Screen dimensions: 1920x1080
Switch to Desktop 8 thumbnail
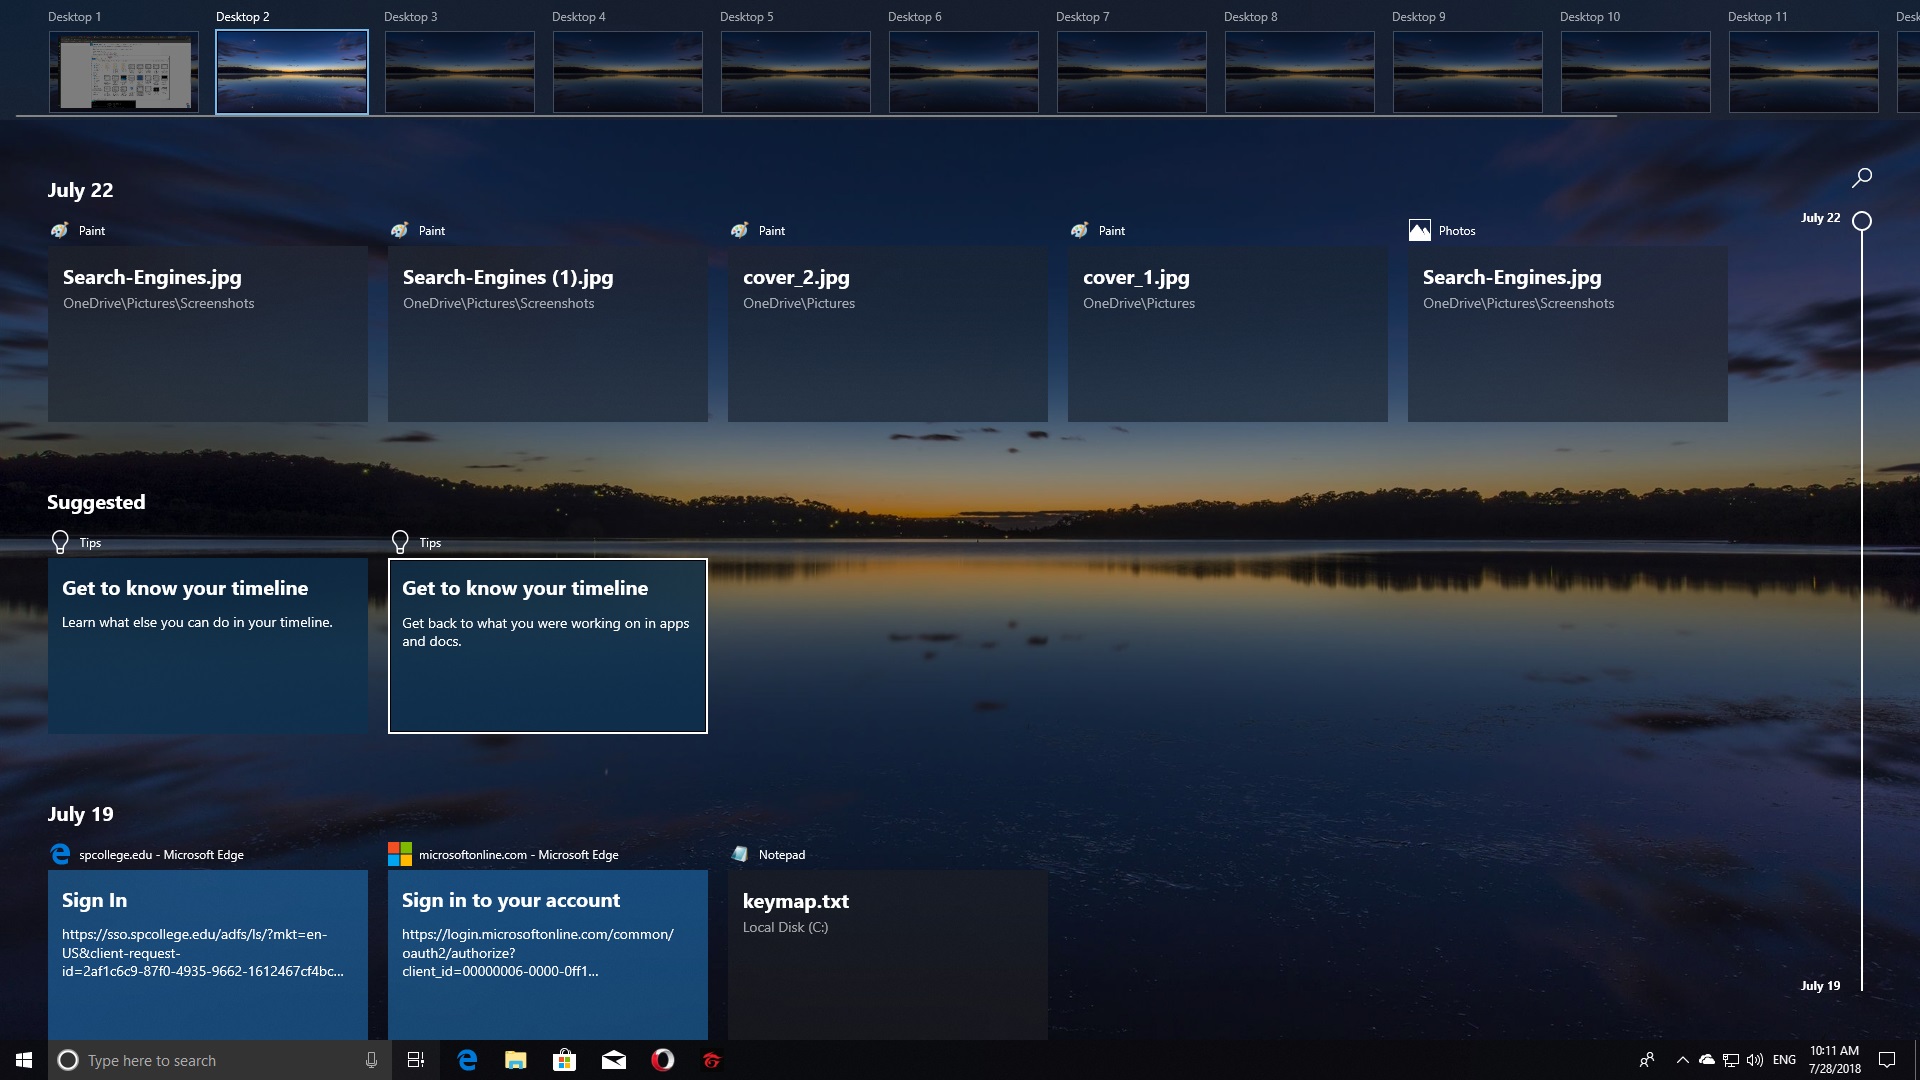click(x=1300, y=71)
